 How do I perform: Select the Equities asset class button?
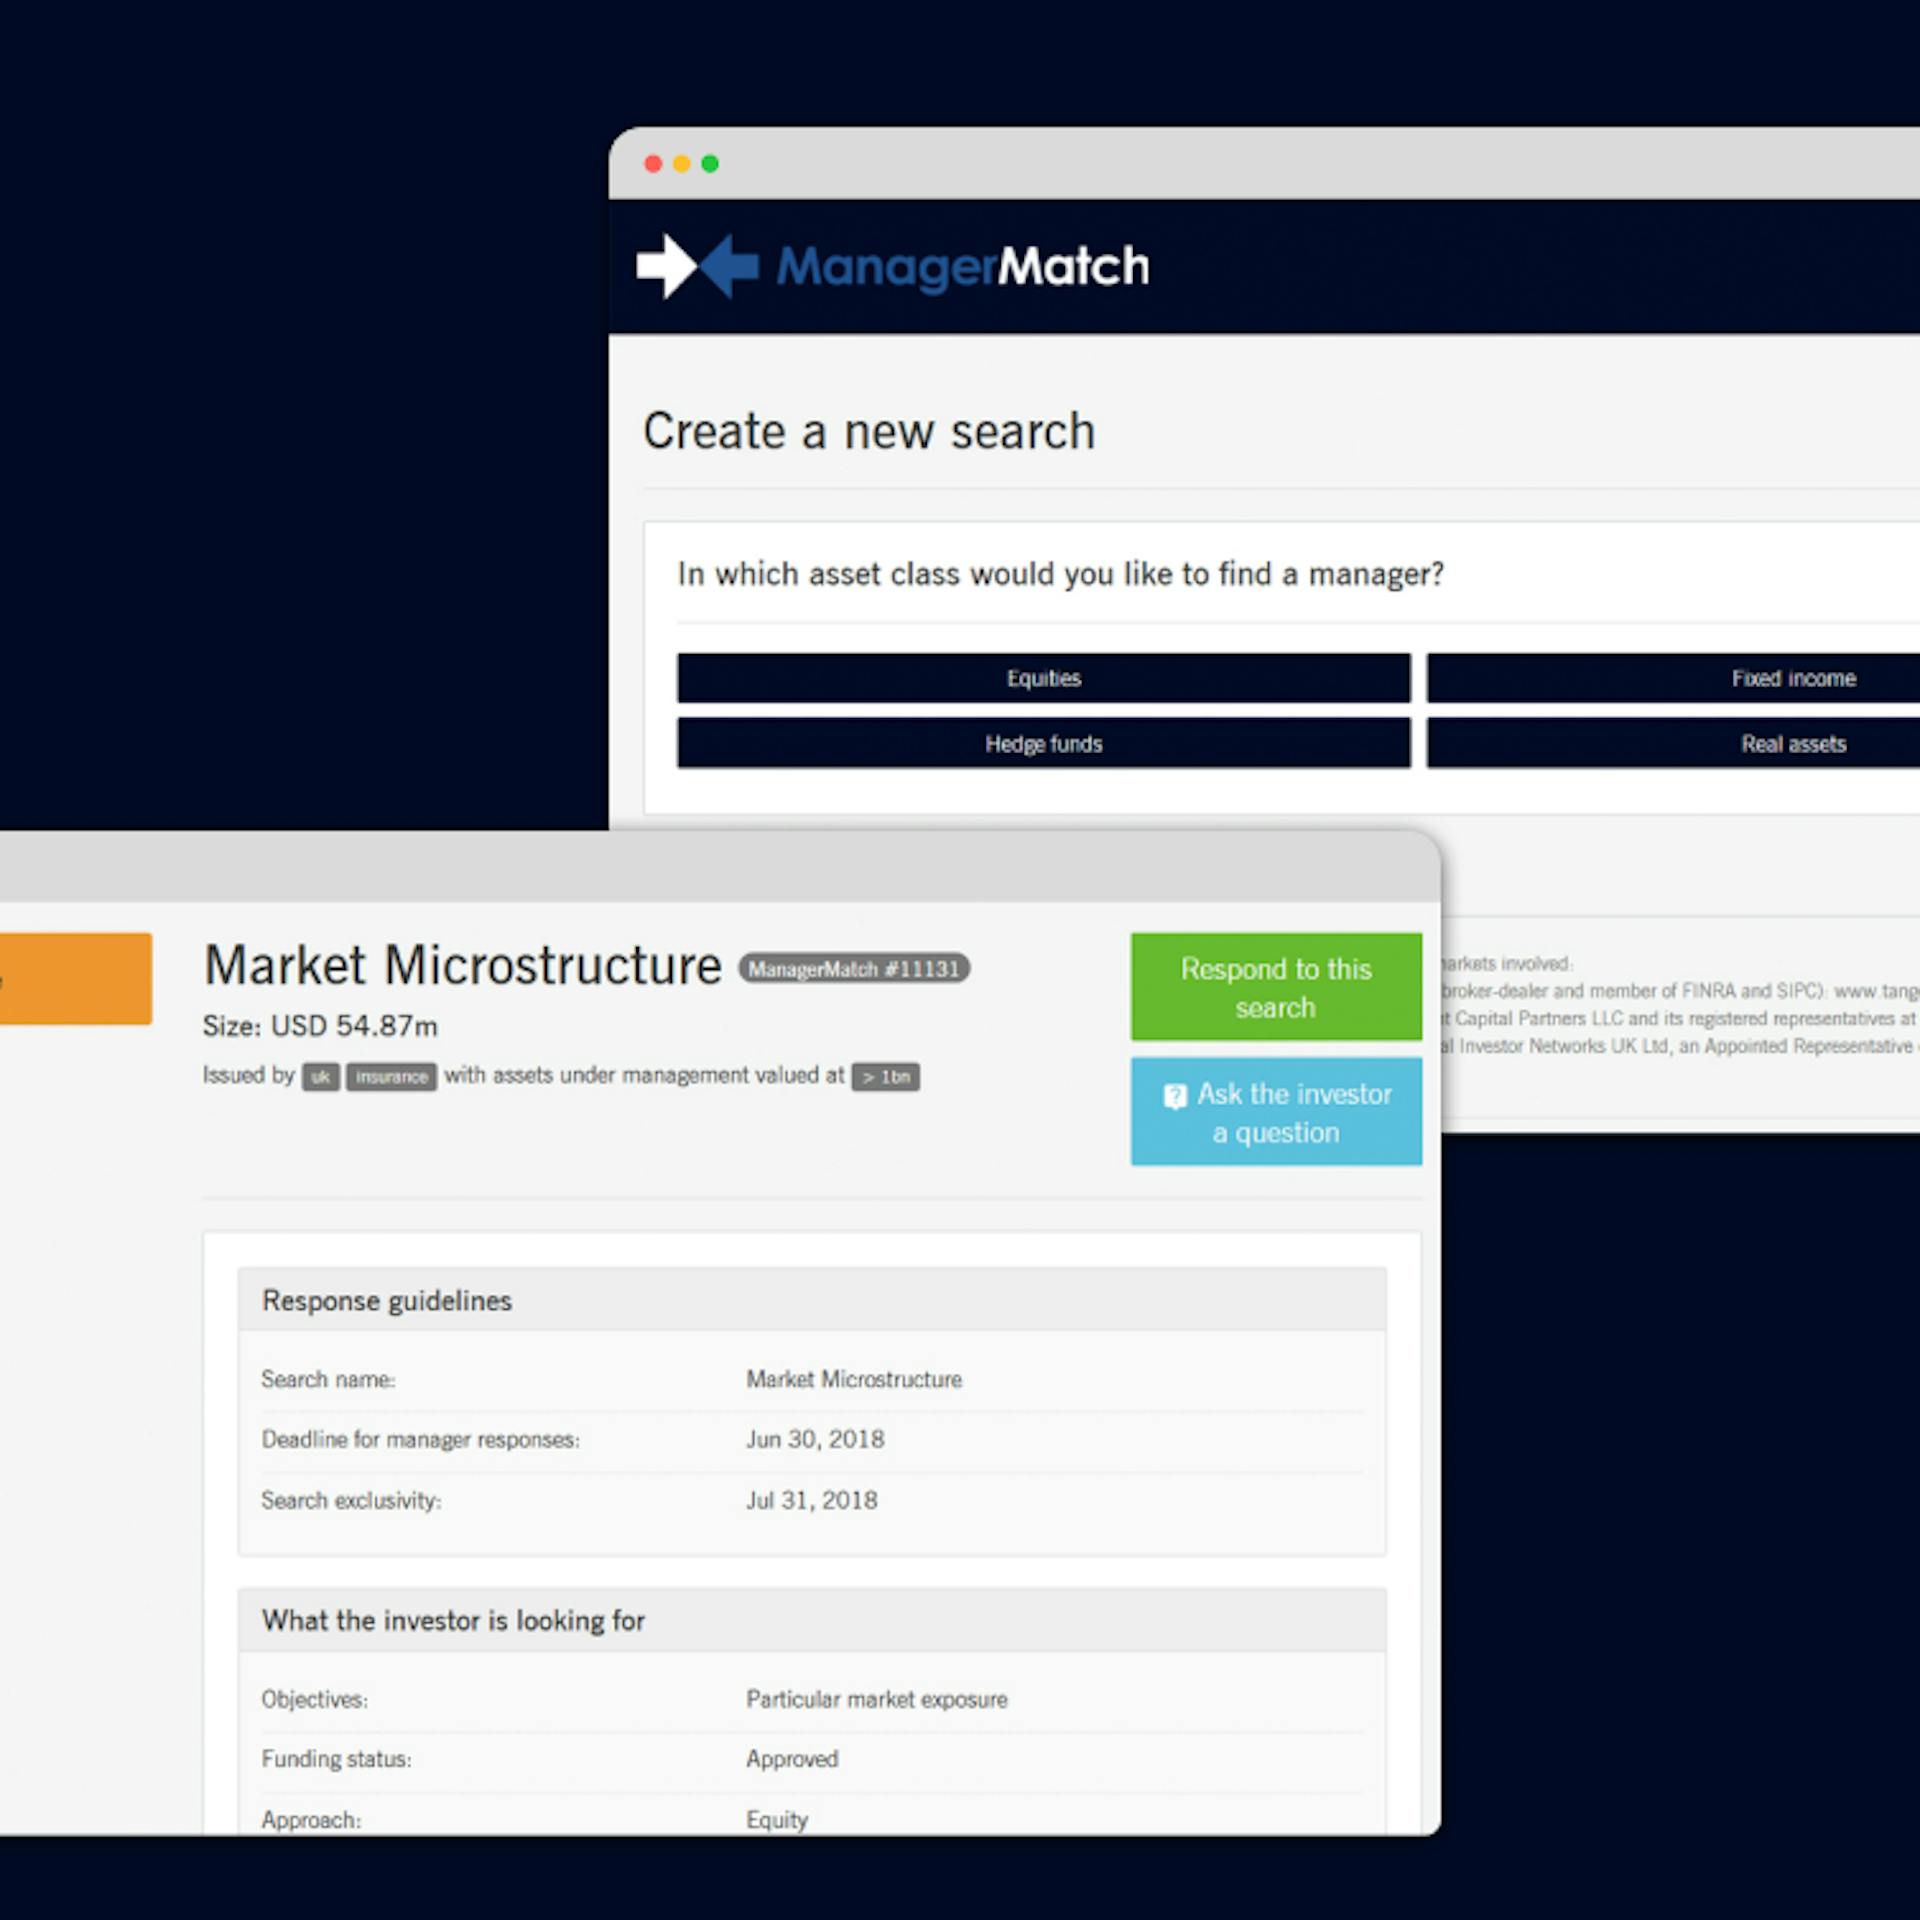1043,678
